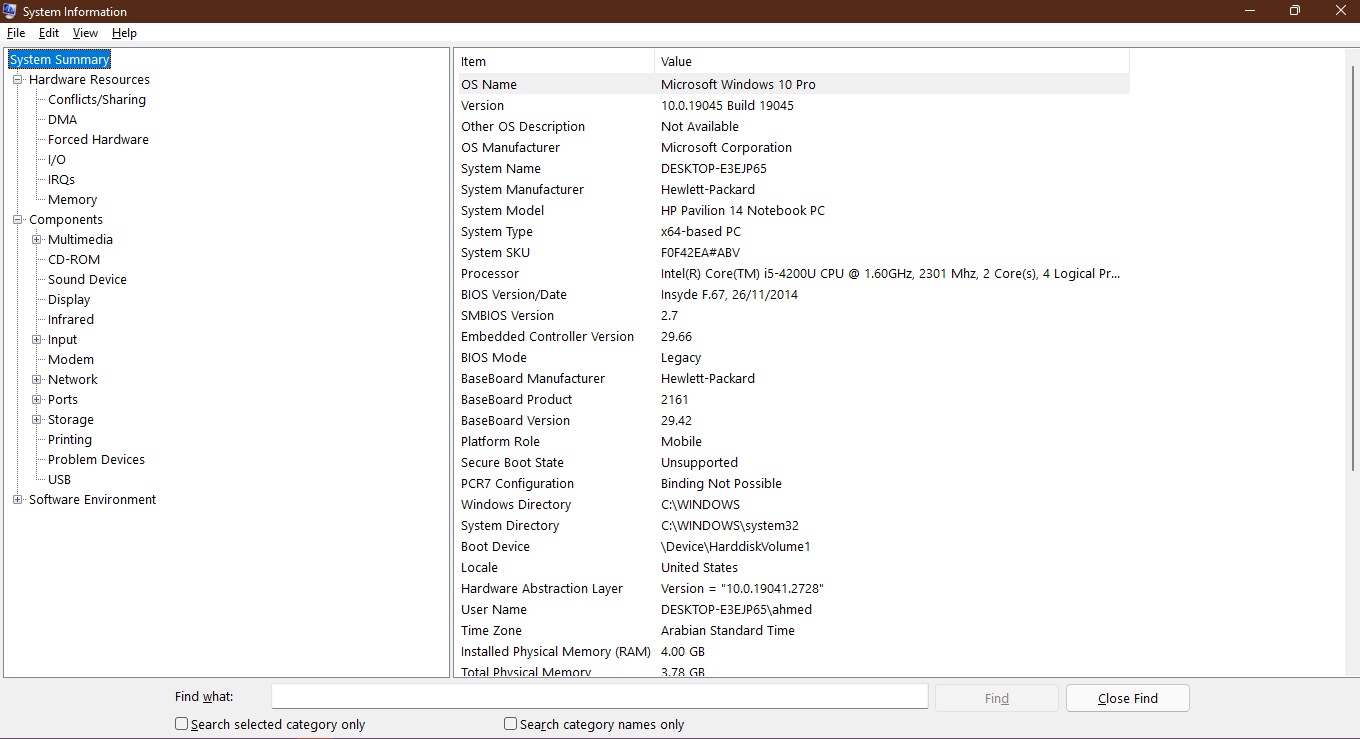Select Installed Physical Memory (RAM) row
1360x739 pixels.
[794, 652]
